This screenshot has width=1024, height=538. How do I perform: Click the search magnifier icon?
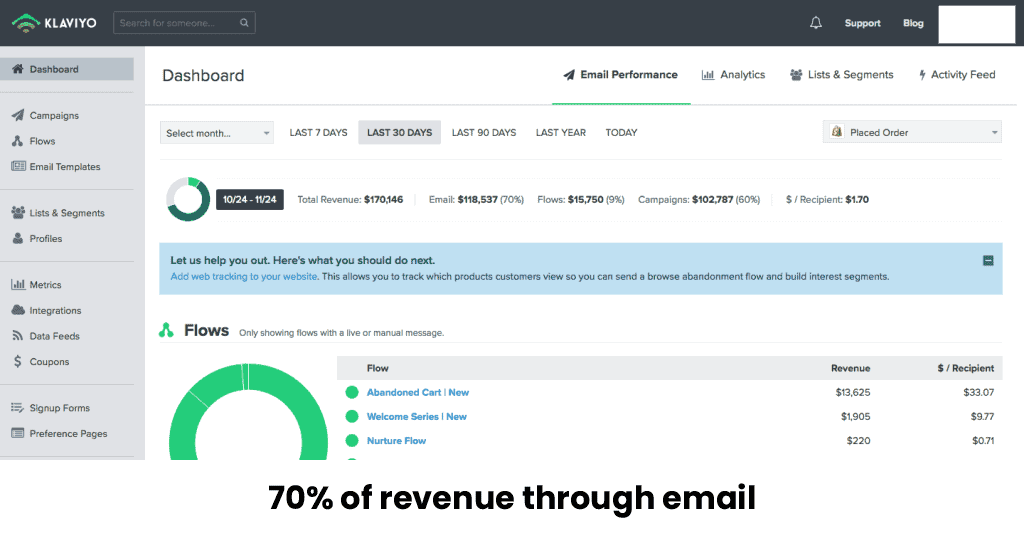244,23
